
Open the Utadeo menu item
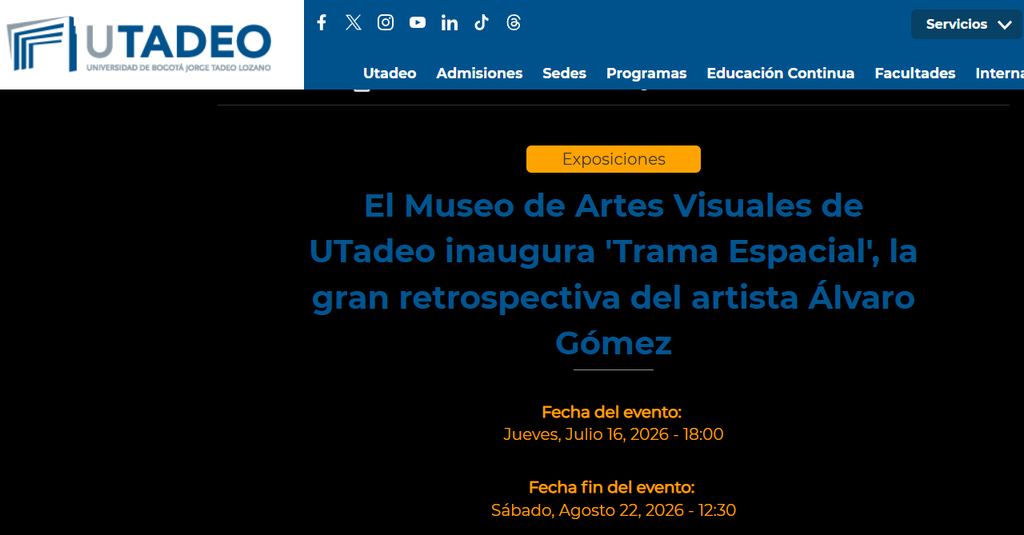[x=389, y=73]
